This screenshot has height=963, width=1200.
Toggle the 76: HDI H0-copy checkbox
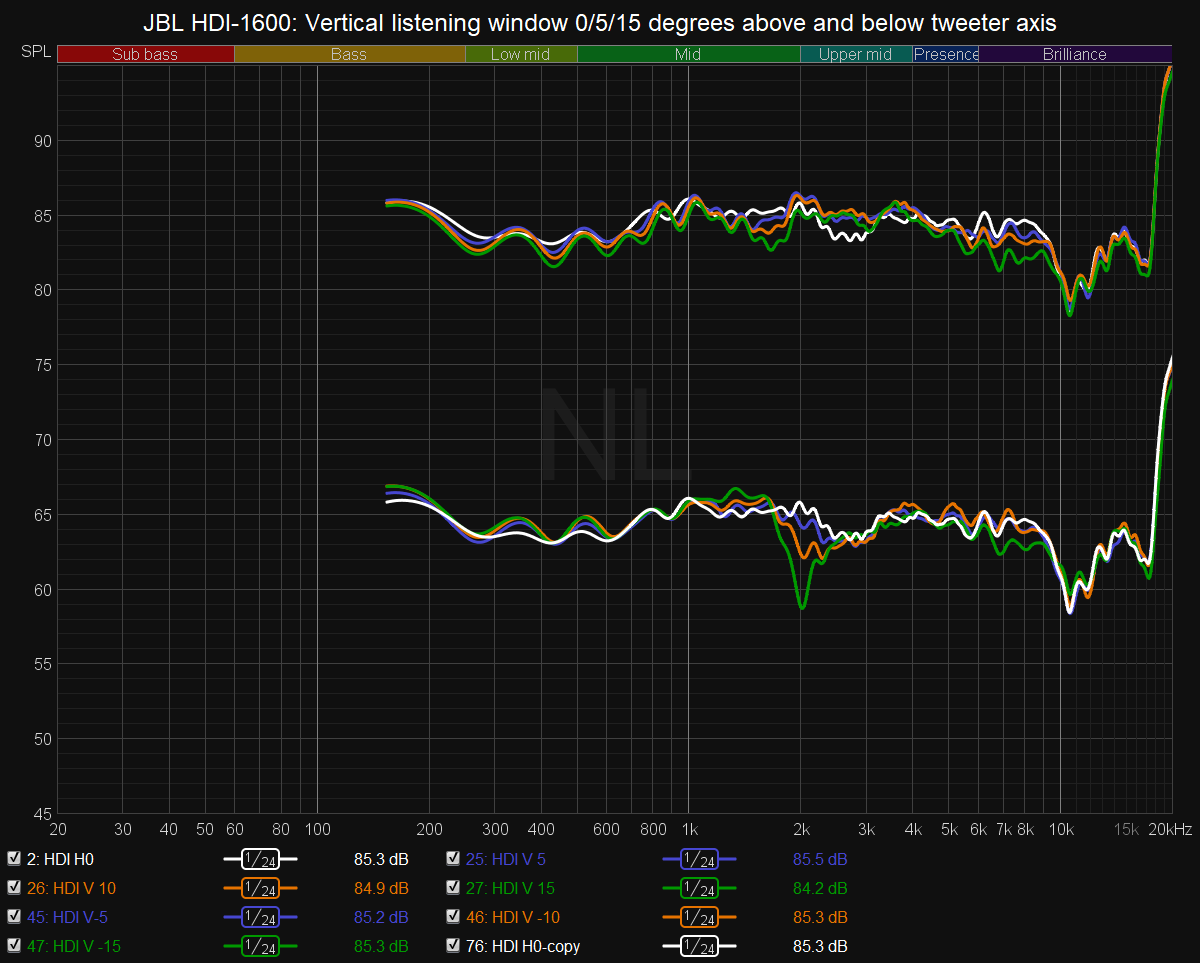[453, 945]
